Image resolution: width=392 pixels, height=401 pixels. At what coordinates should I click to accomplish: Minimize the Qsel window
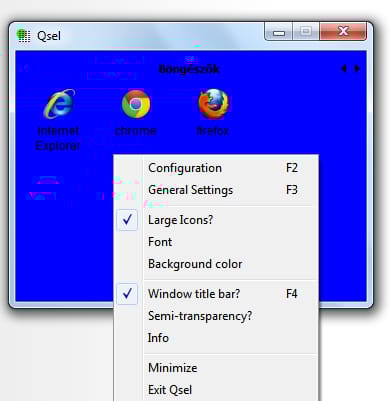(279, 32)
